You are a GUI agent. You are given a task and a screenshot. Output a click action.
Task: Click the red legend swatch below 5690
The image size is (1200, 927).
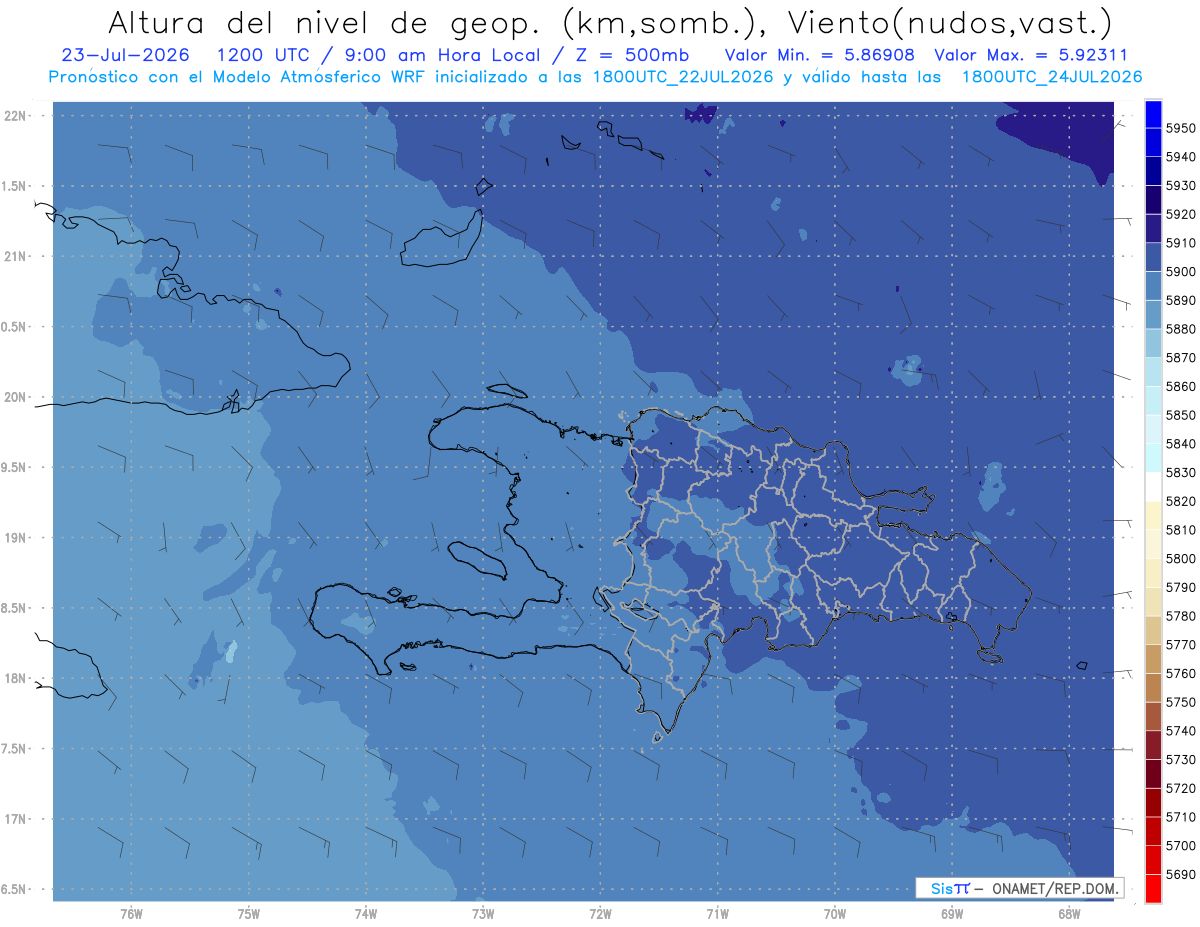[x=1153, y=888]
